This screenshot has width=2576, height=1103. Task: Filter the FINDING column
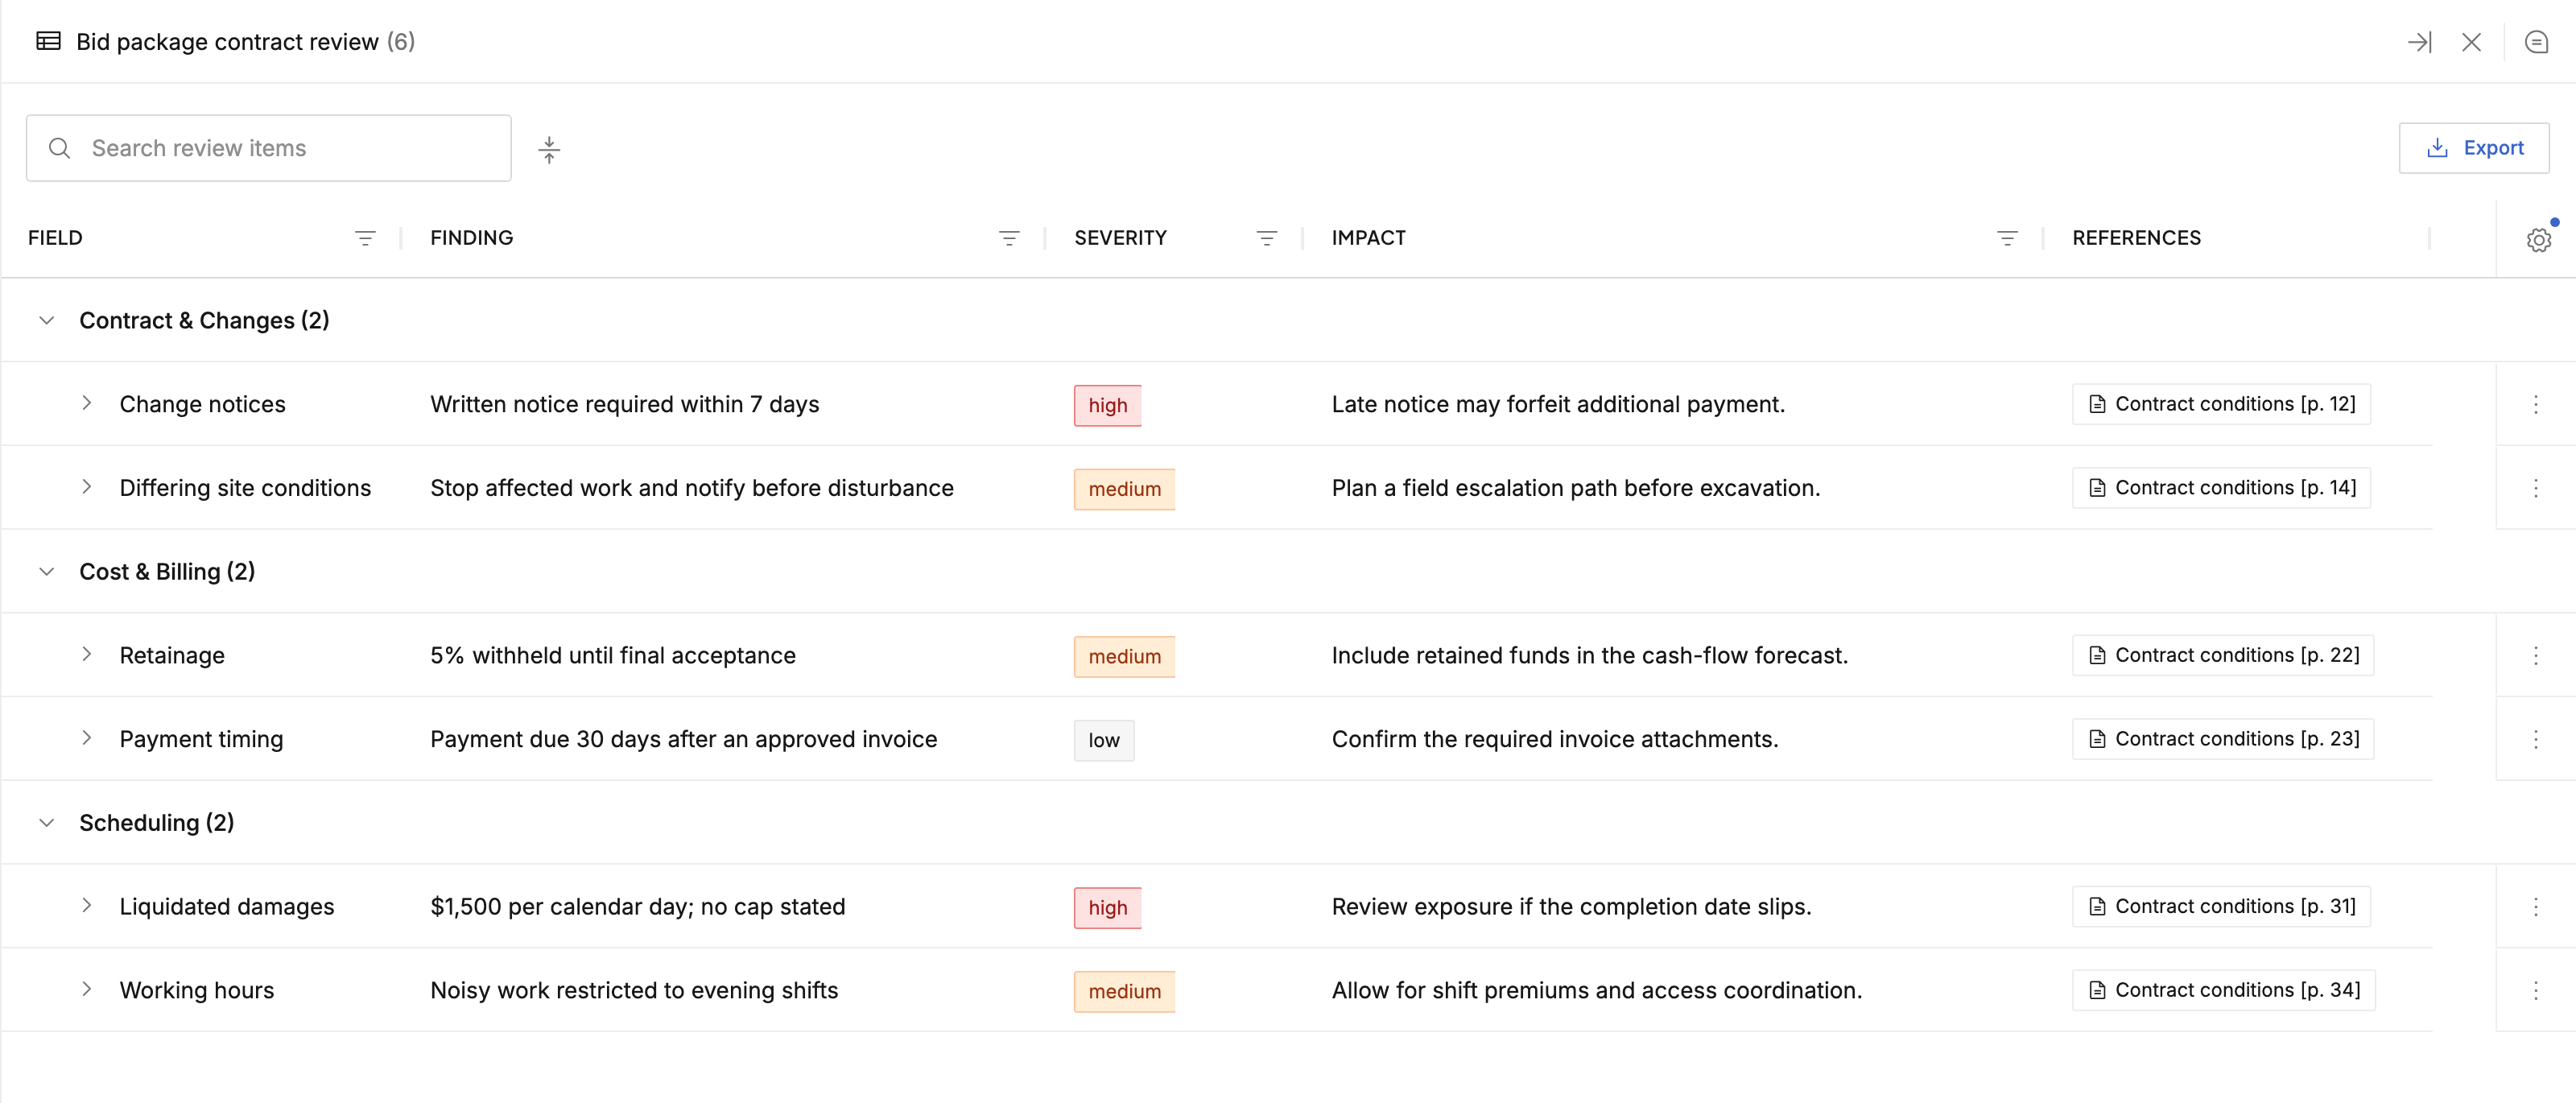coord(1009,238)
